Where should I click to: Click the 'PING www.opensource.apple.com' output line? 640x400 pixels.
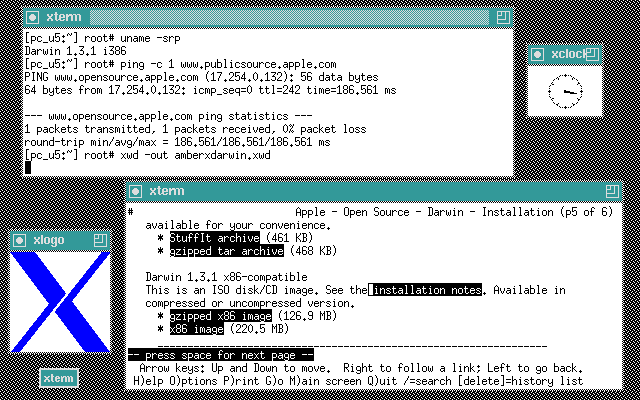201,77
